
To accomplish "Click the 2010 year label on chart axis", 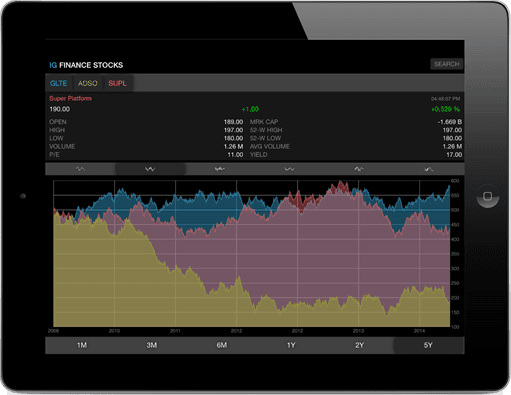I will pos(114,331).
